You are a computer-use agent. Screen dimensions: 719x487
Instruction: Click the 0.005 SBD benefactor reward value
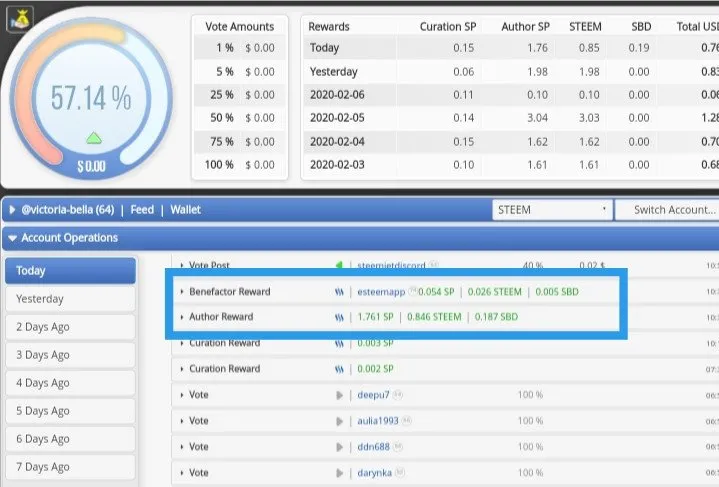coord(557,292)
